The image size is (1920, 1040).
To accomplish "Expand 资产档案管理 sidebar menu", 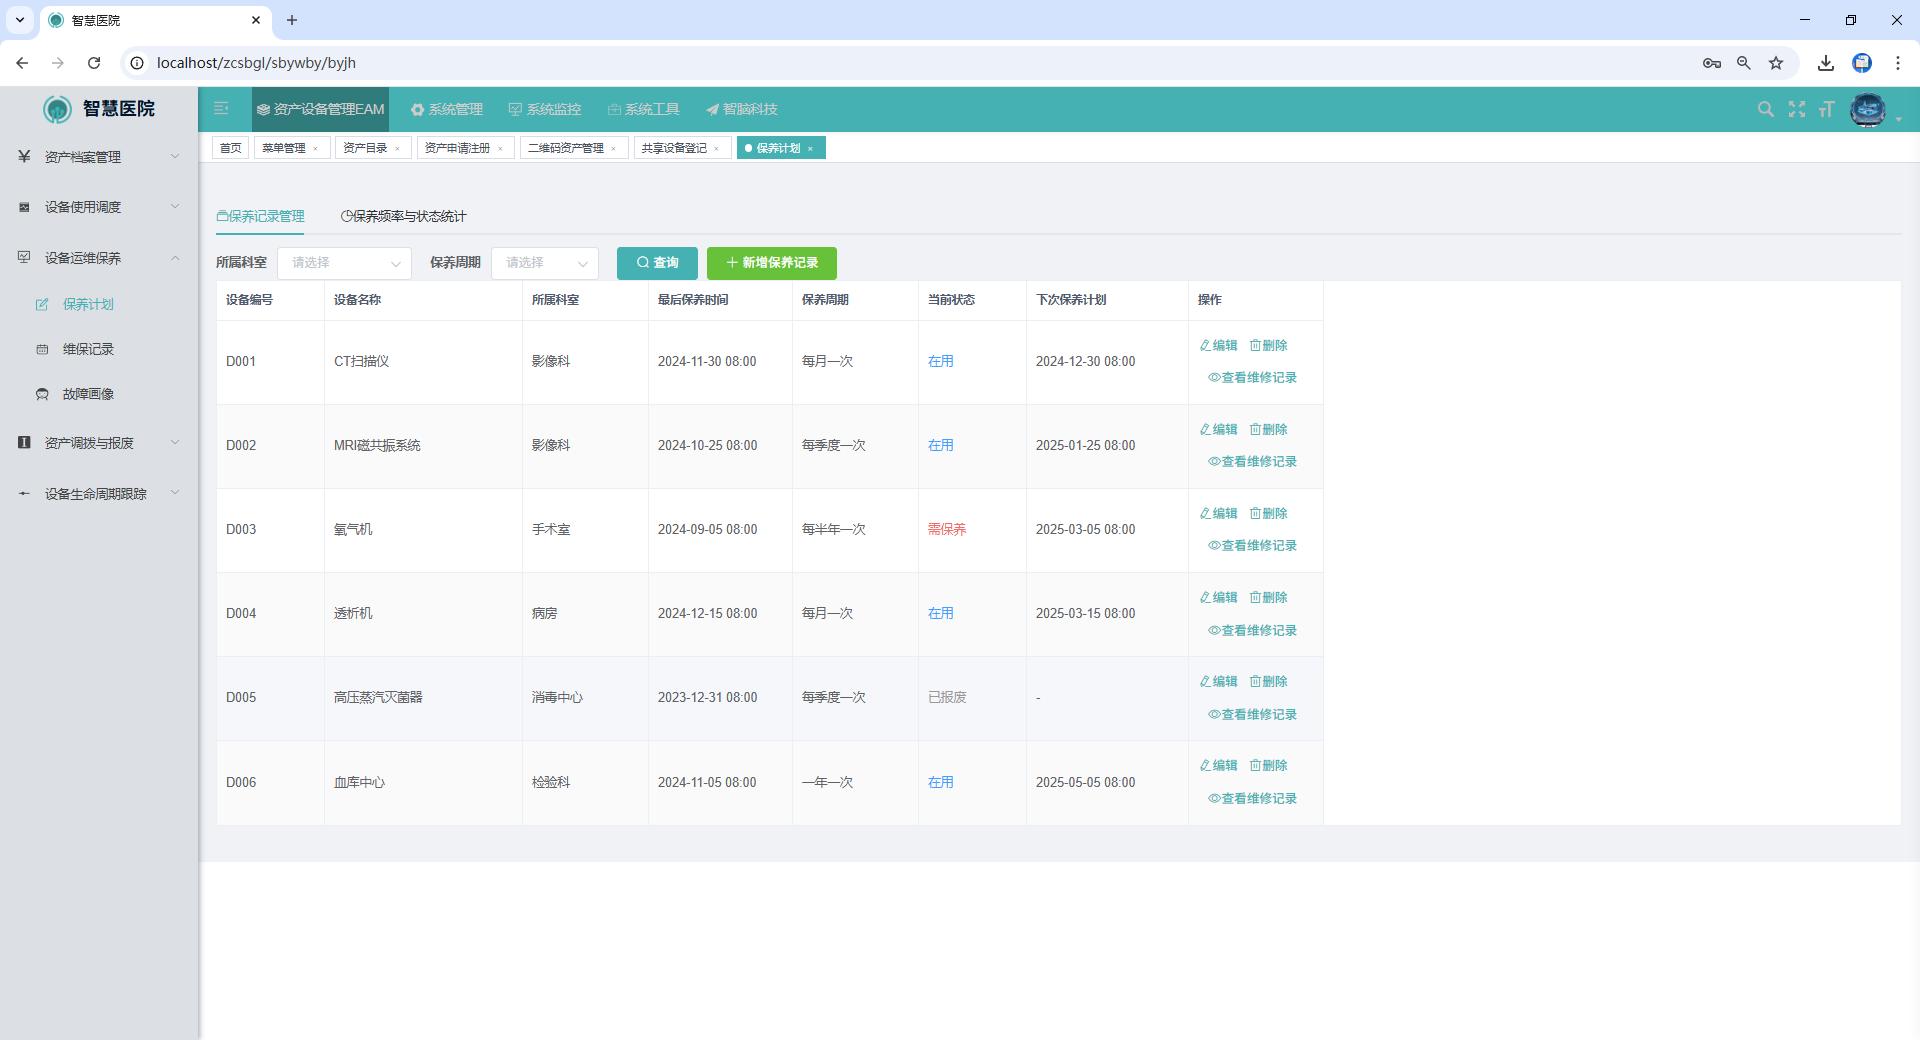I will (x=98, y=157).
